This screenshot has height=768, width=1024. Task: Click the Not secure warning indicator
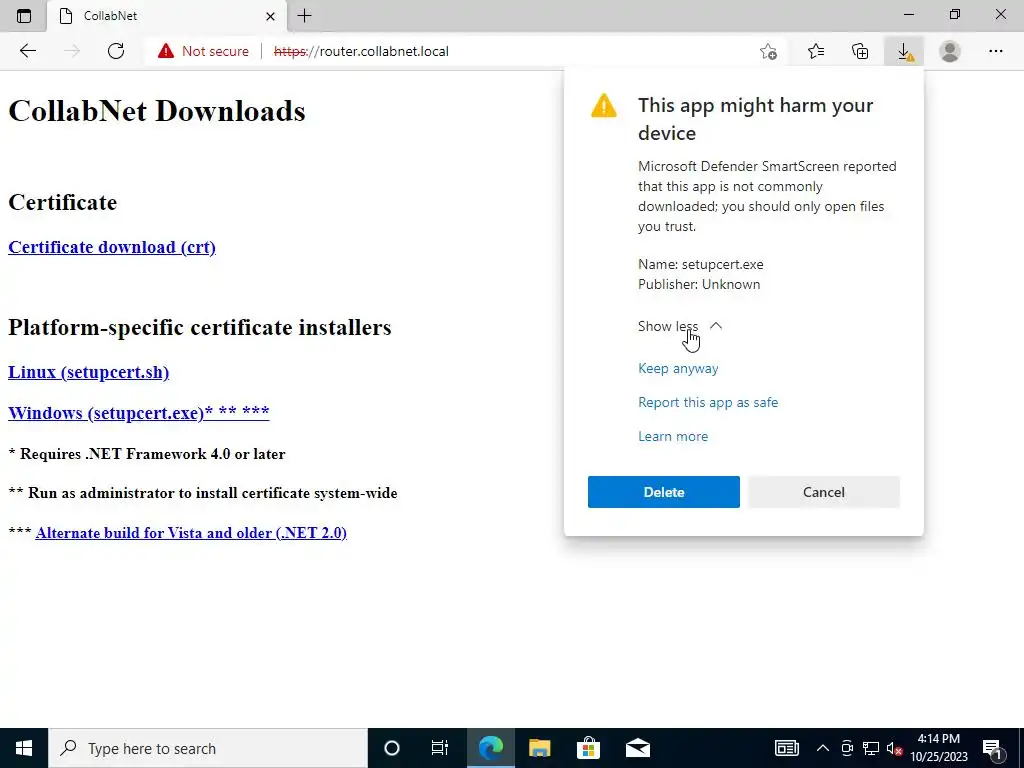pos(203,51)
